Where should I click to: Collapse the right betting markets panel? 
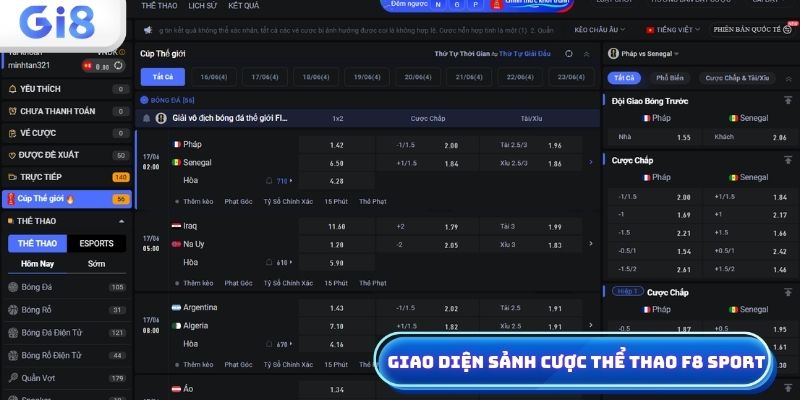click(788, 78)
